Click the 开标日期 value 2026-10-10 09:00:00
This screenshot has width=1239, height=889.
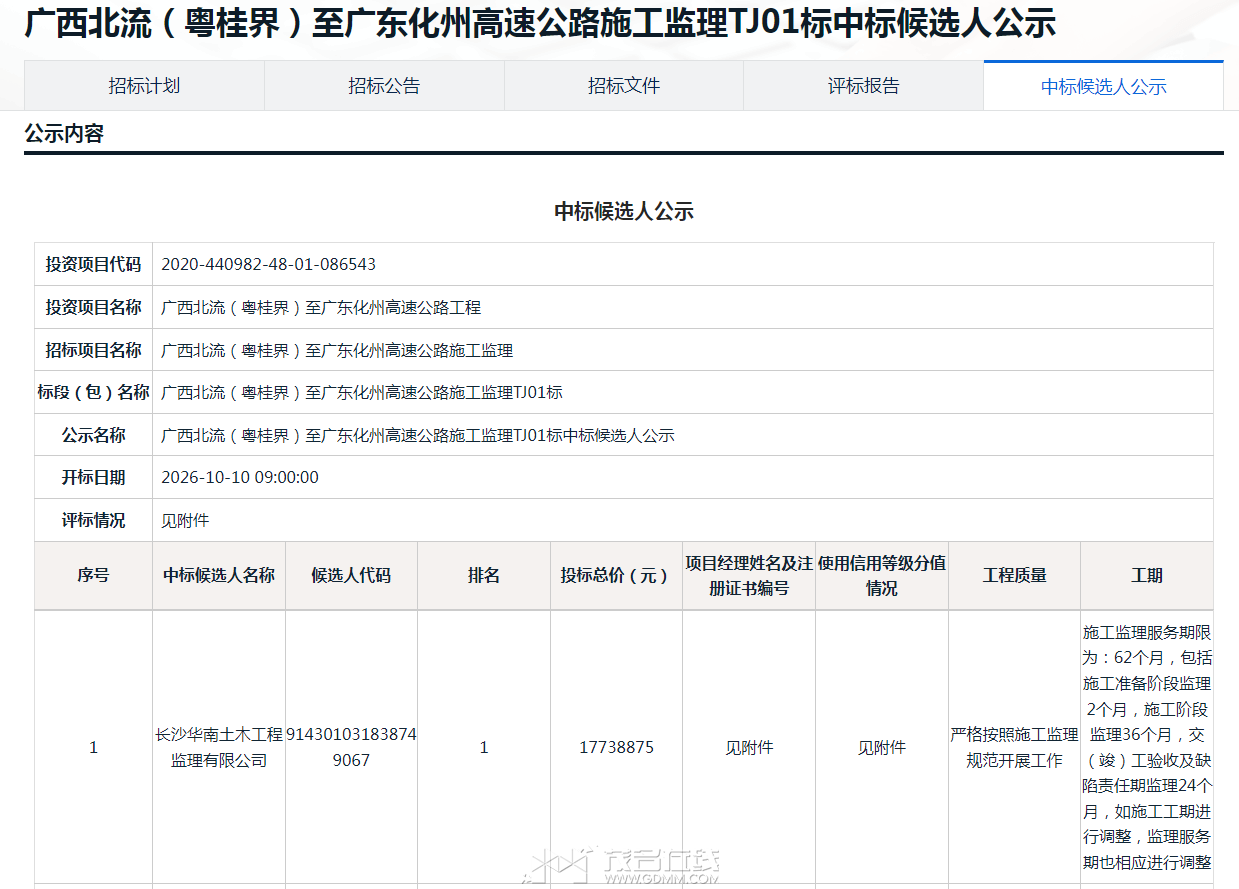(x=240, y=478)
